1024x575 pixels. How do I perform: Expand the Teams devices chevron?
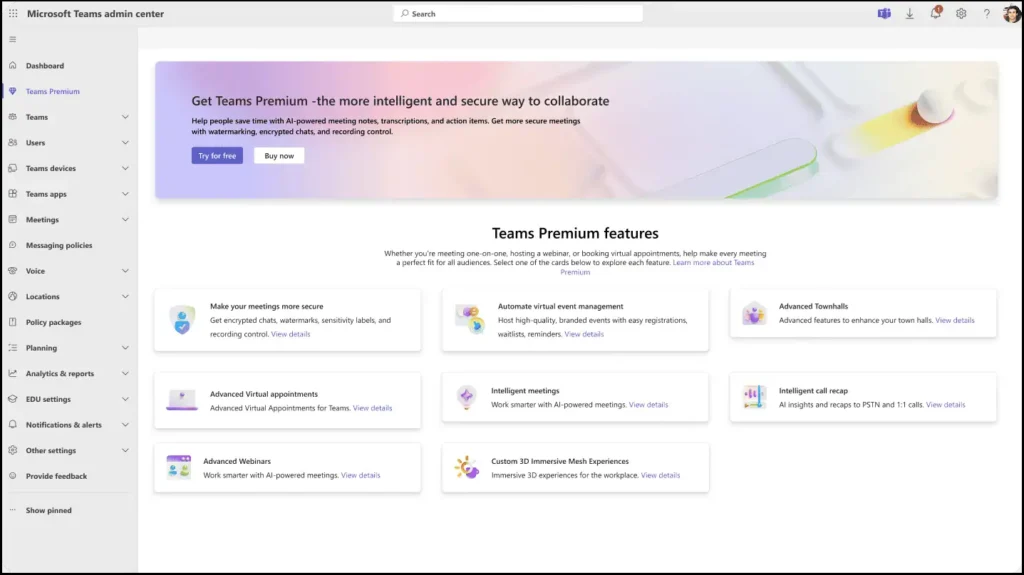click(x=125, y=168)
